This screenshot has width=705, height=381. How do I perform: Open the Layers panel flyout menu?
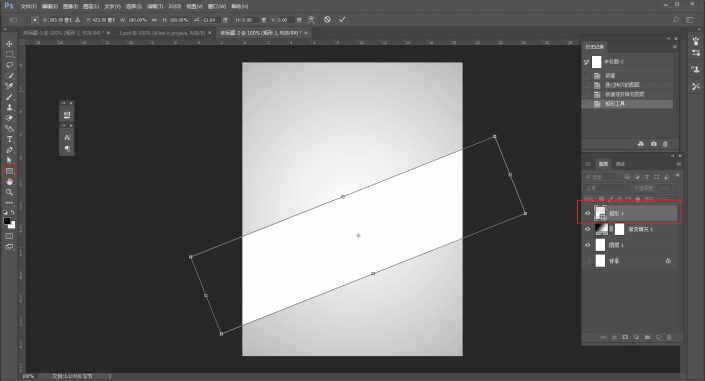[x=678, y=164]
